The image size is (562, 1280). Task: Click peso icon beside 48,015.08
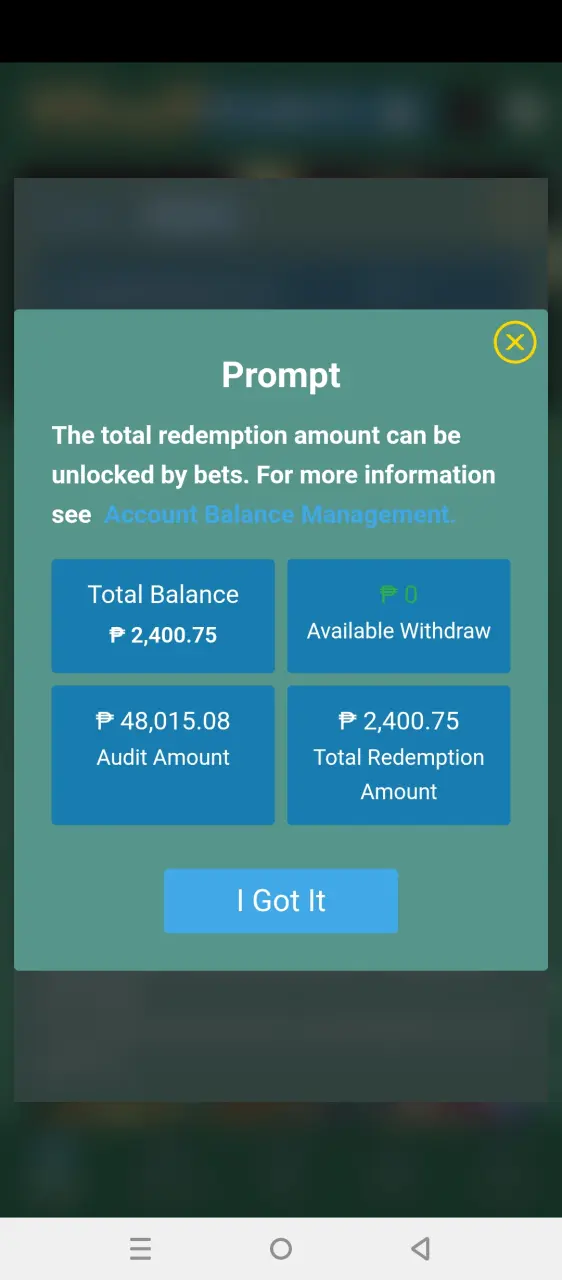point(105,721)
